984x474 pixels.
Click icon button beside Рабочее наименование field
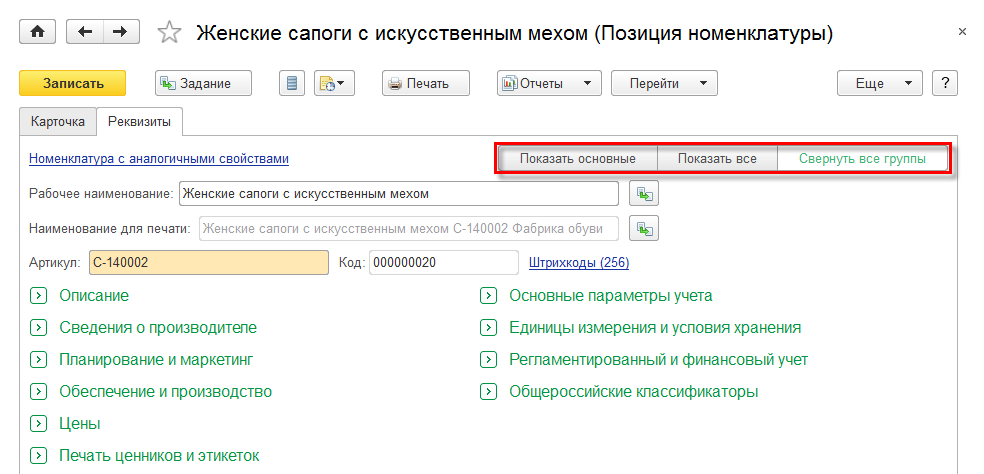pos(643,193)
